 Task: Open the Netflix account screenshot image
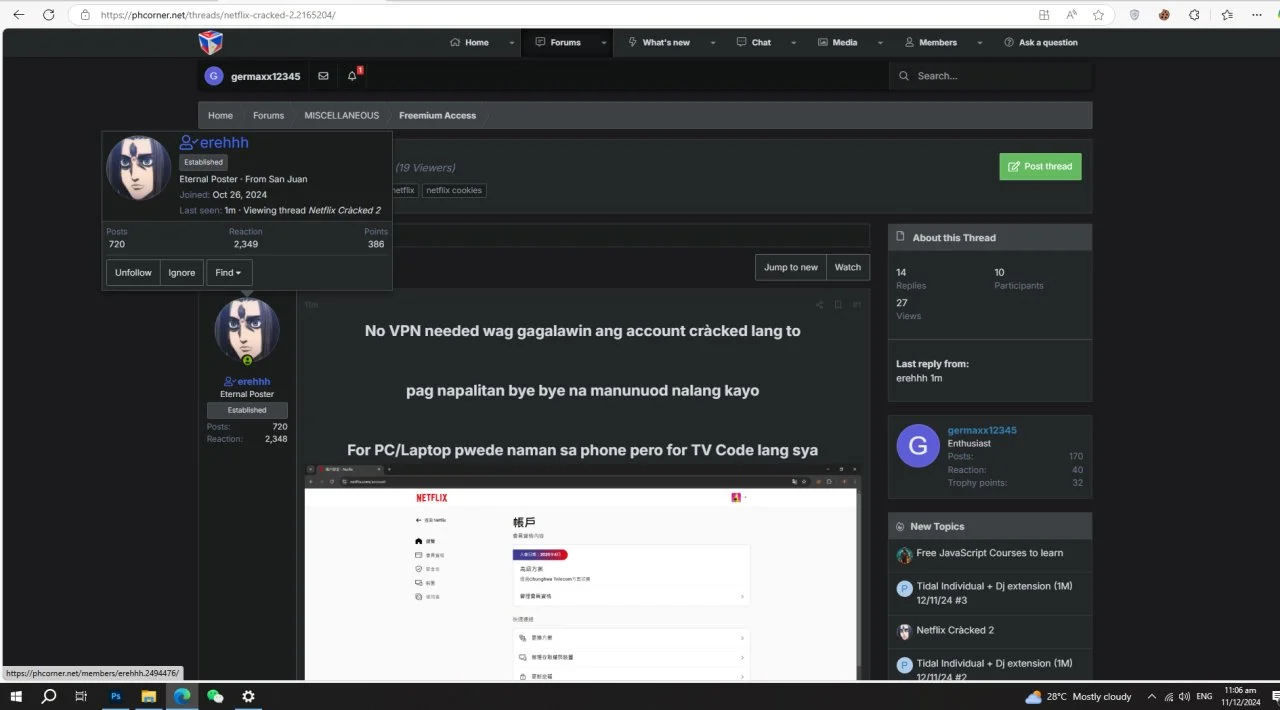581,572
